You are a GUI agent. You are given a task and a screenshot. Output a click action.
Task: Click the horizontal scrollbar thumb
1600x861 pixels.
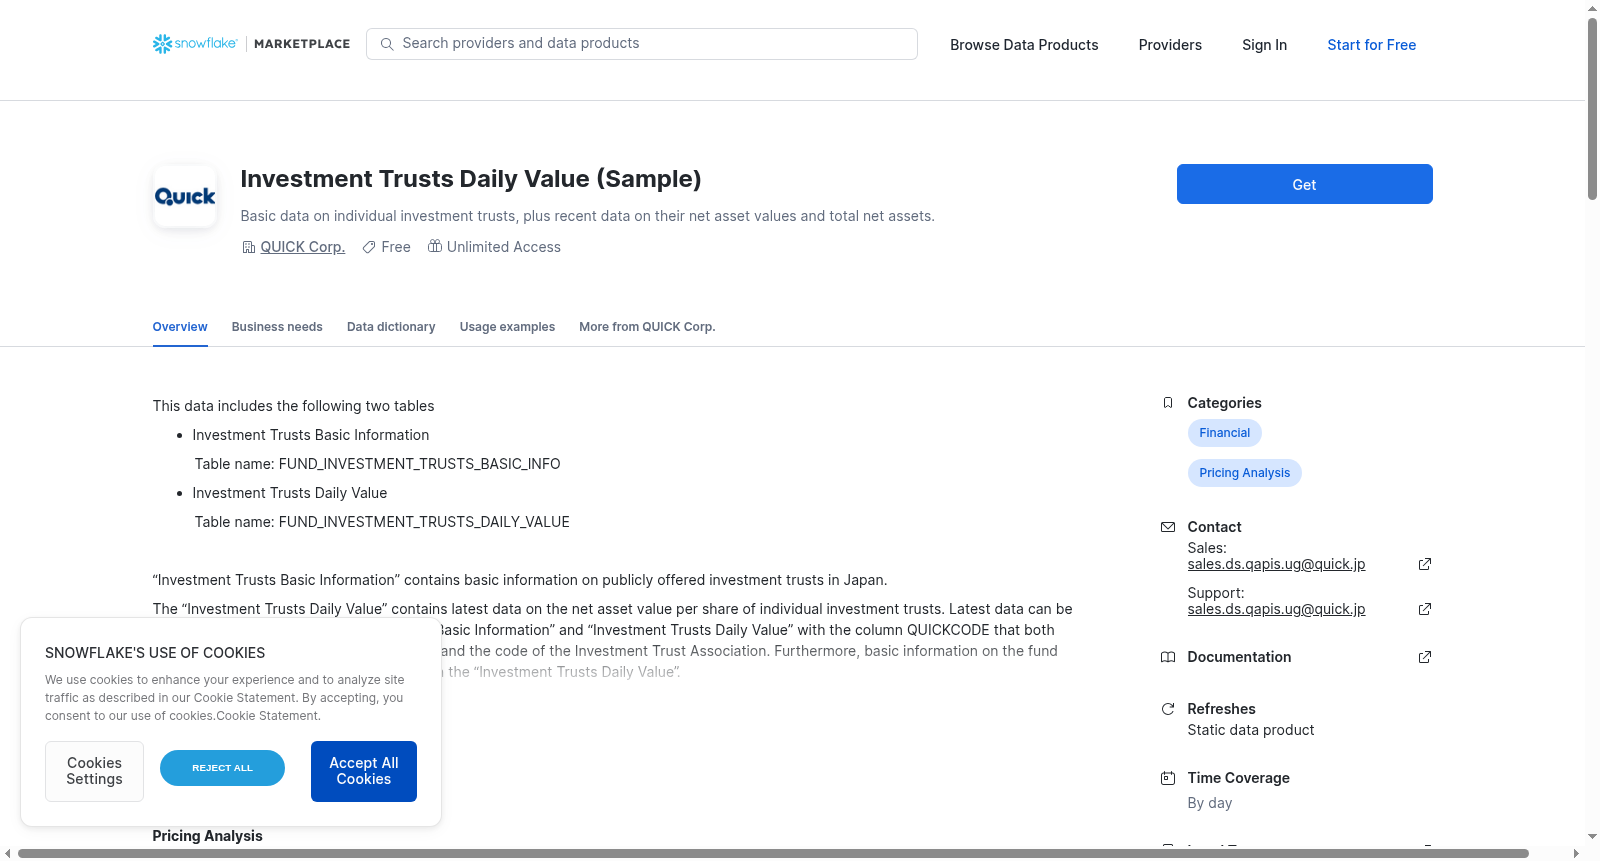click(x=773, y=854)
